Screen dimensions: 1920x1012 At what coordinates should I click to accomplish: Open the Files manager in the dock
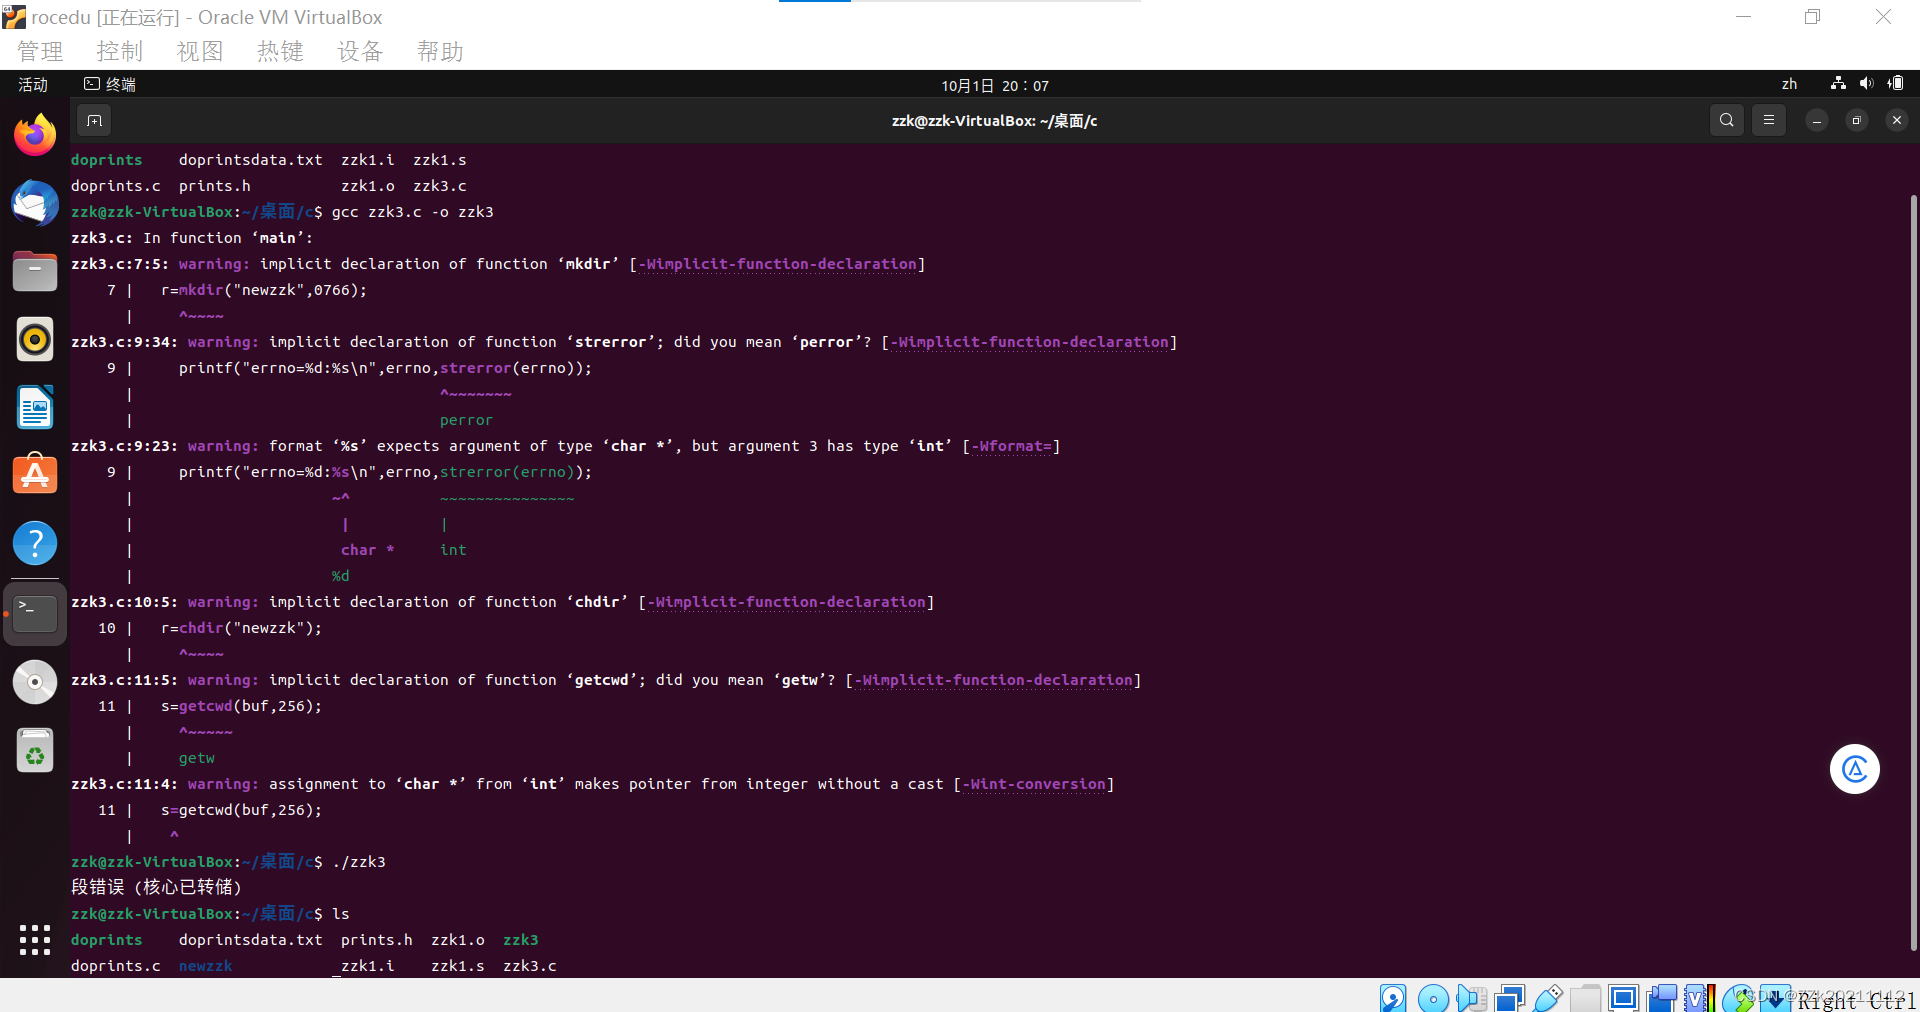point(35,271)
